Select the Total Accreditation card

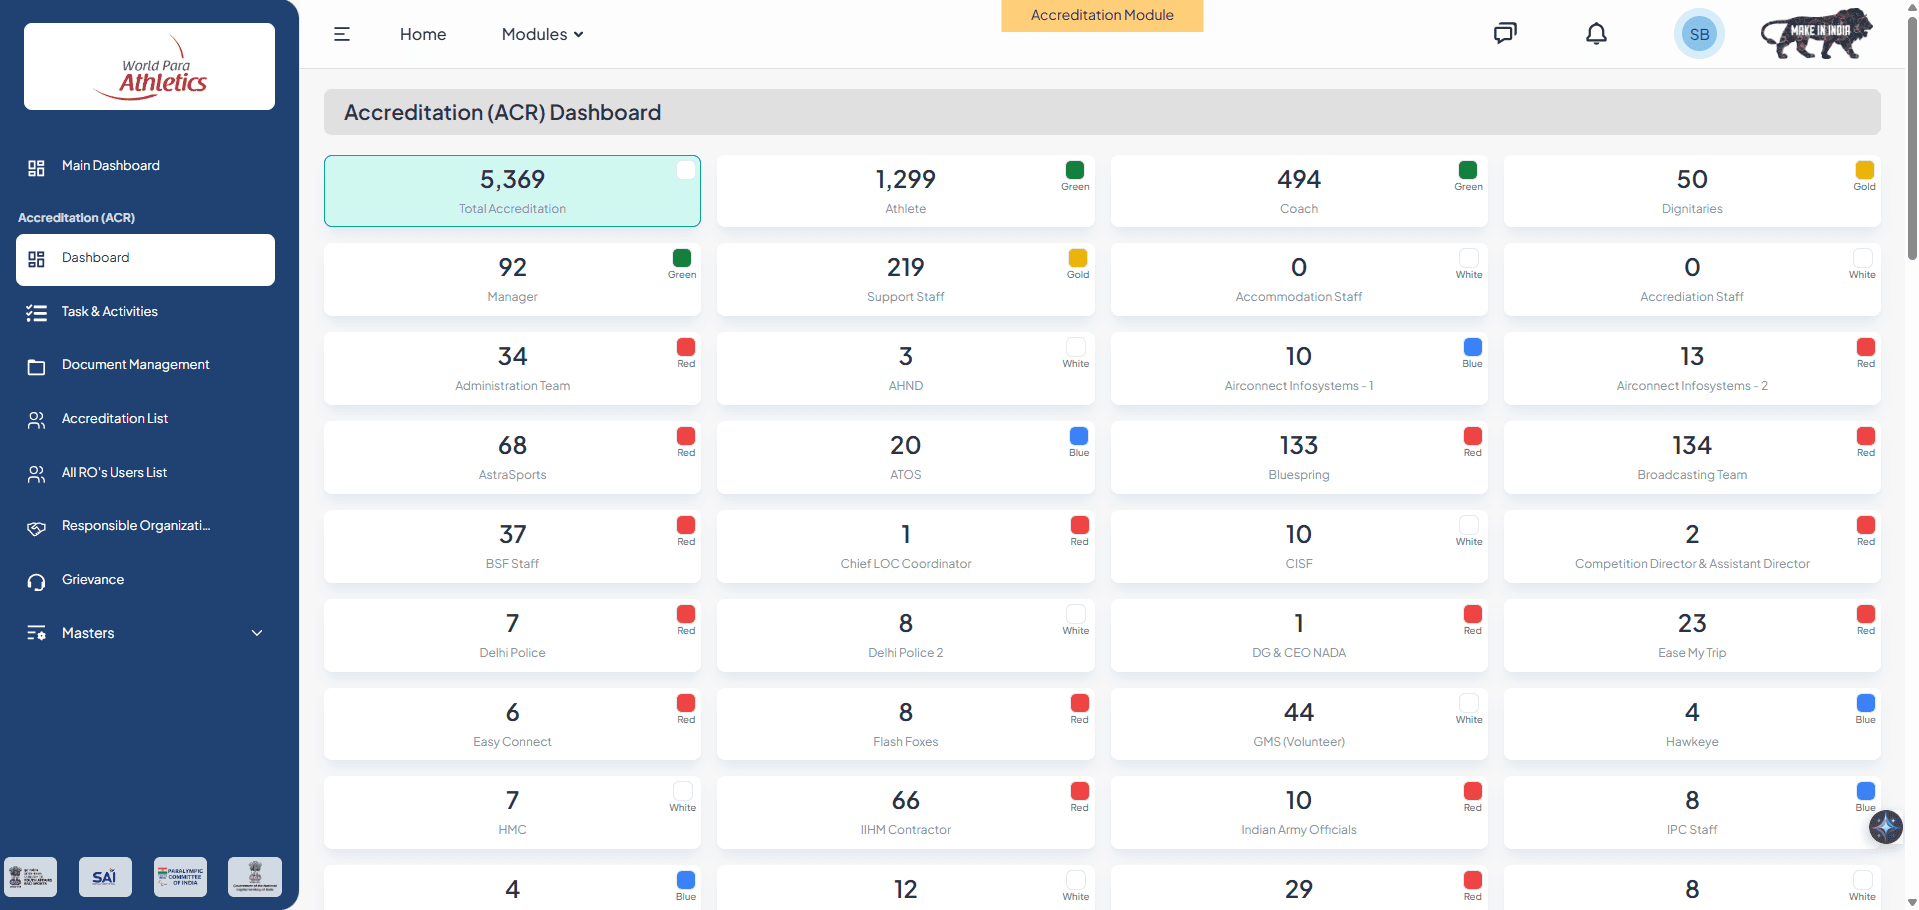point(512,191)
